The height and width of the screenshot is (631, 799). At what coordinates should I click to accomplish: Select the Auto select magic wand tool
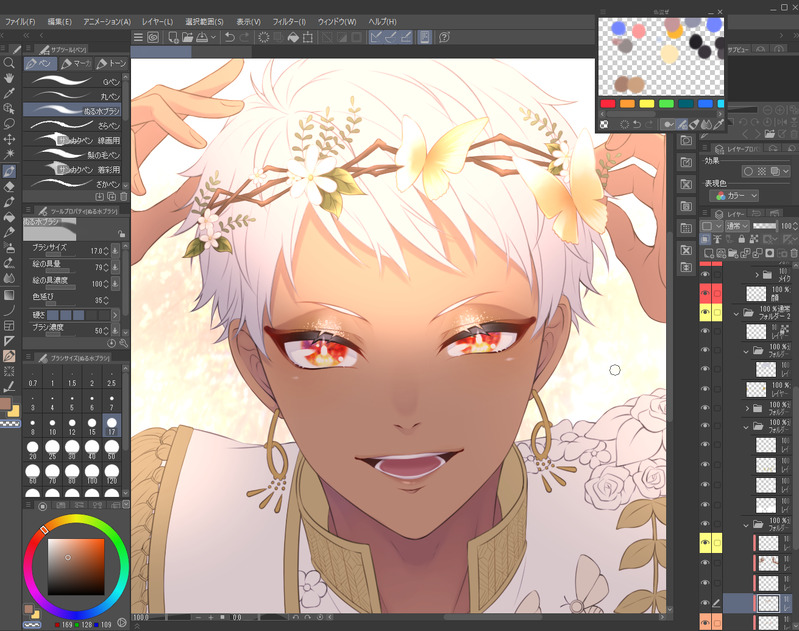point(9,154)
